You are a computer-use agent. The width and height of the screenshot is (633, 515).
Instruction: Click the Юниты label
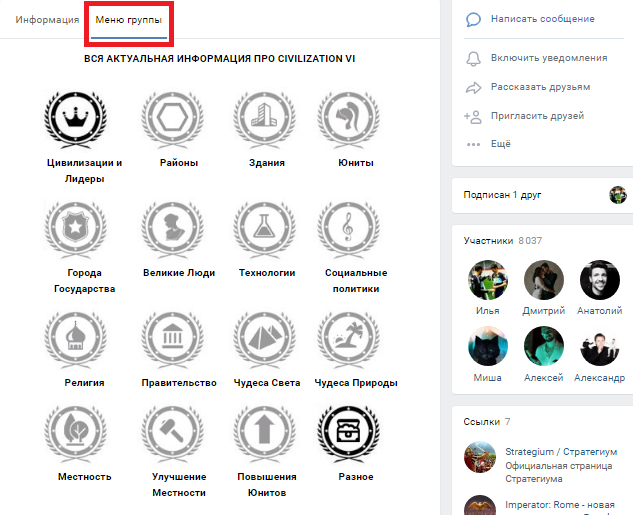point(356,163)
